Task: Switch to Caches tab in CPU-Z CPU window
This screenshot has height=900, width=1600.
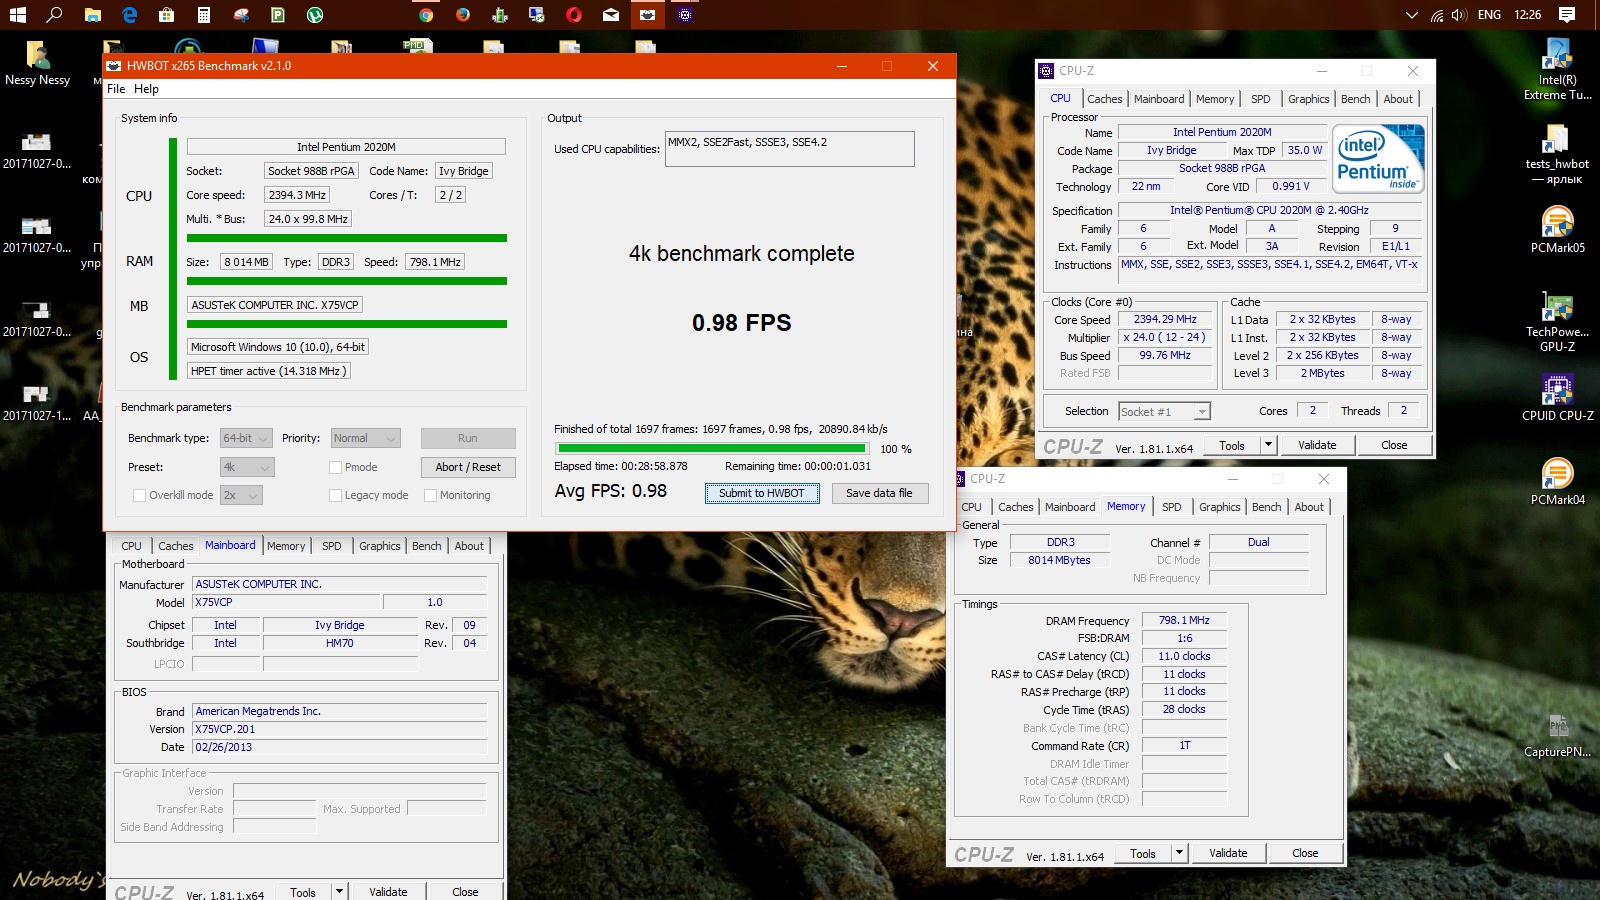Action: [x=1104, y=99]
